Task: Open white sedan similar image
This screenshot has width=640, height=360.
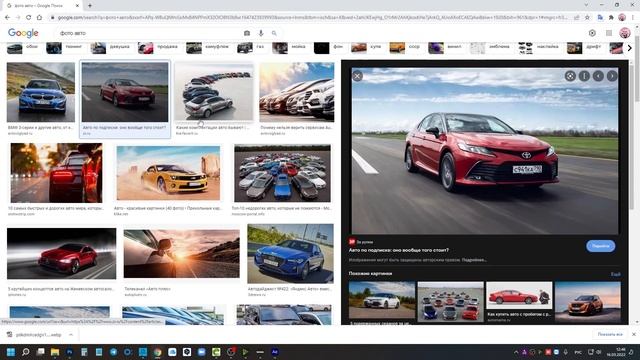Action: (x=382, y=300)
